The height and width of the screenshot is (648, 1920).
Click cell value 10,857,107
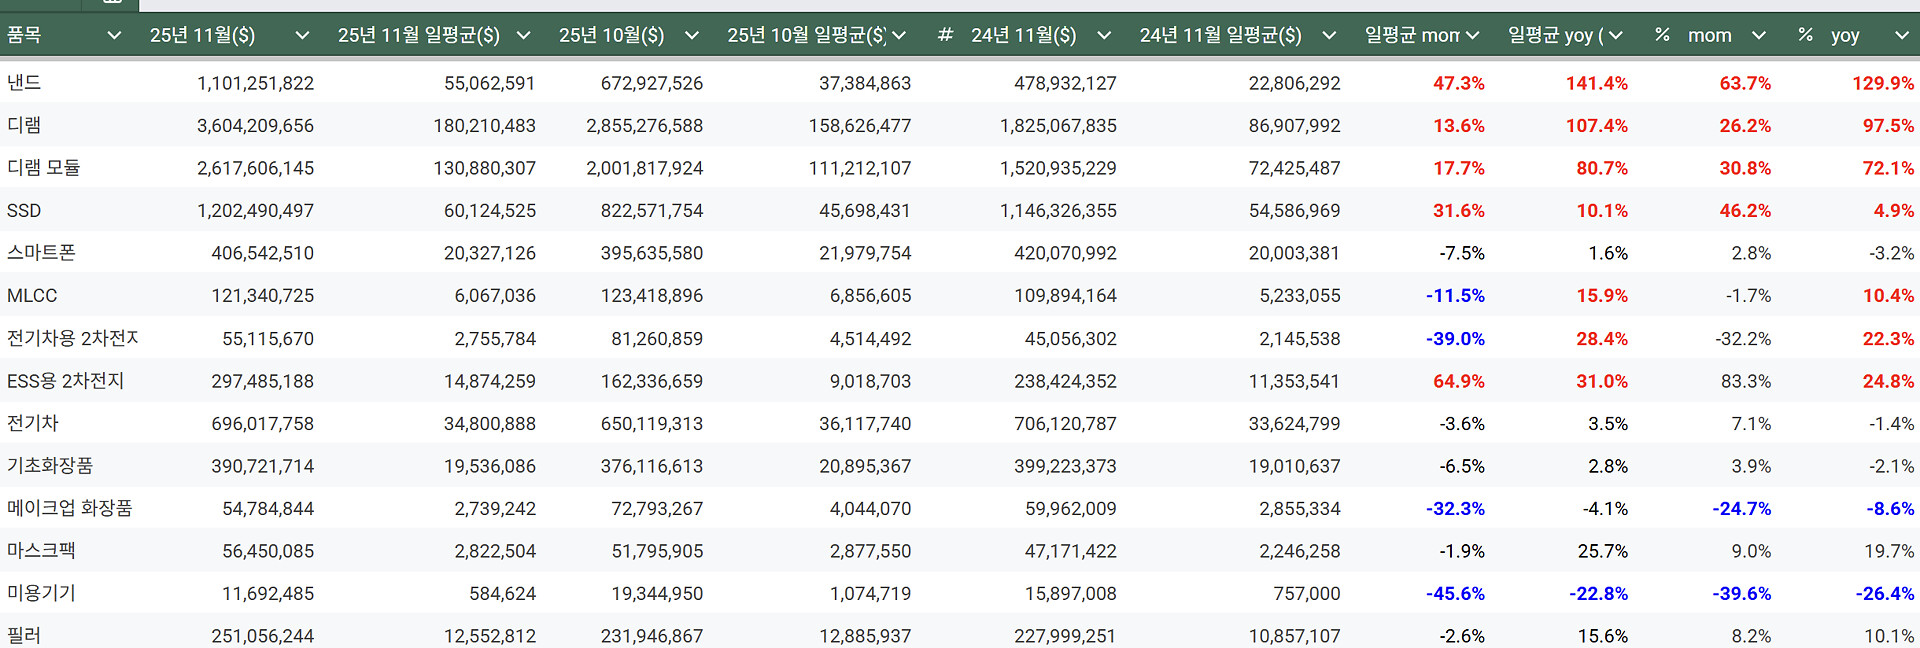point(1294,636)
